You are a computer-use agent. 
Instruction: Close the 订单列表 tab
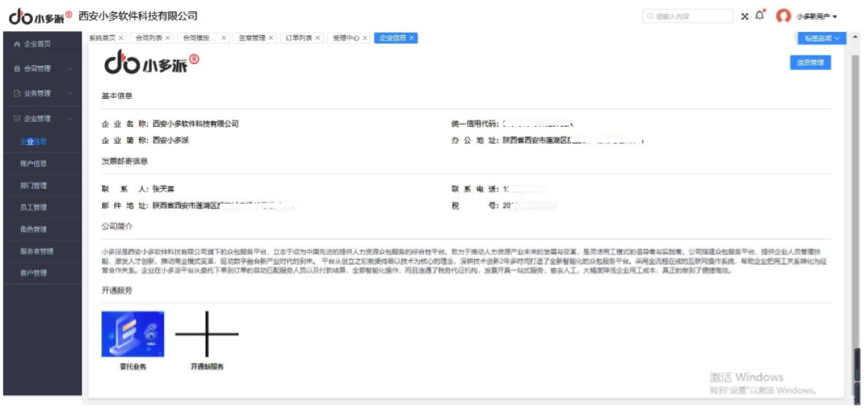click(x=317, y=38)
